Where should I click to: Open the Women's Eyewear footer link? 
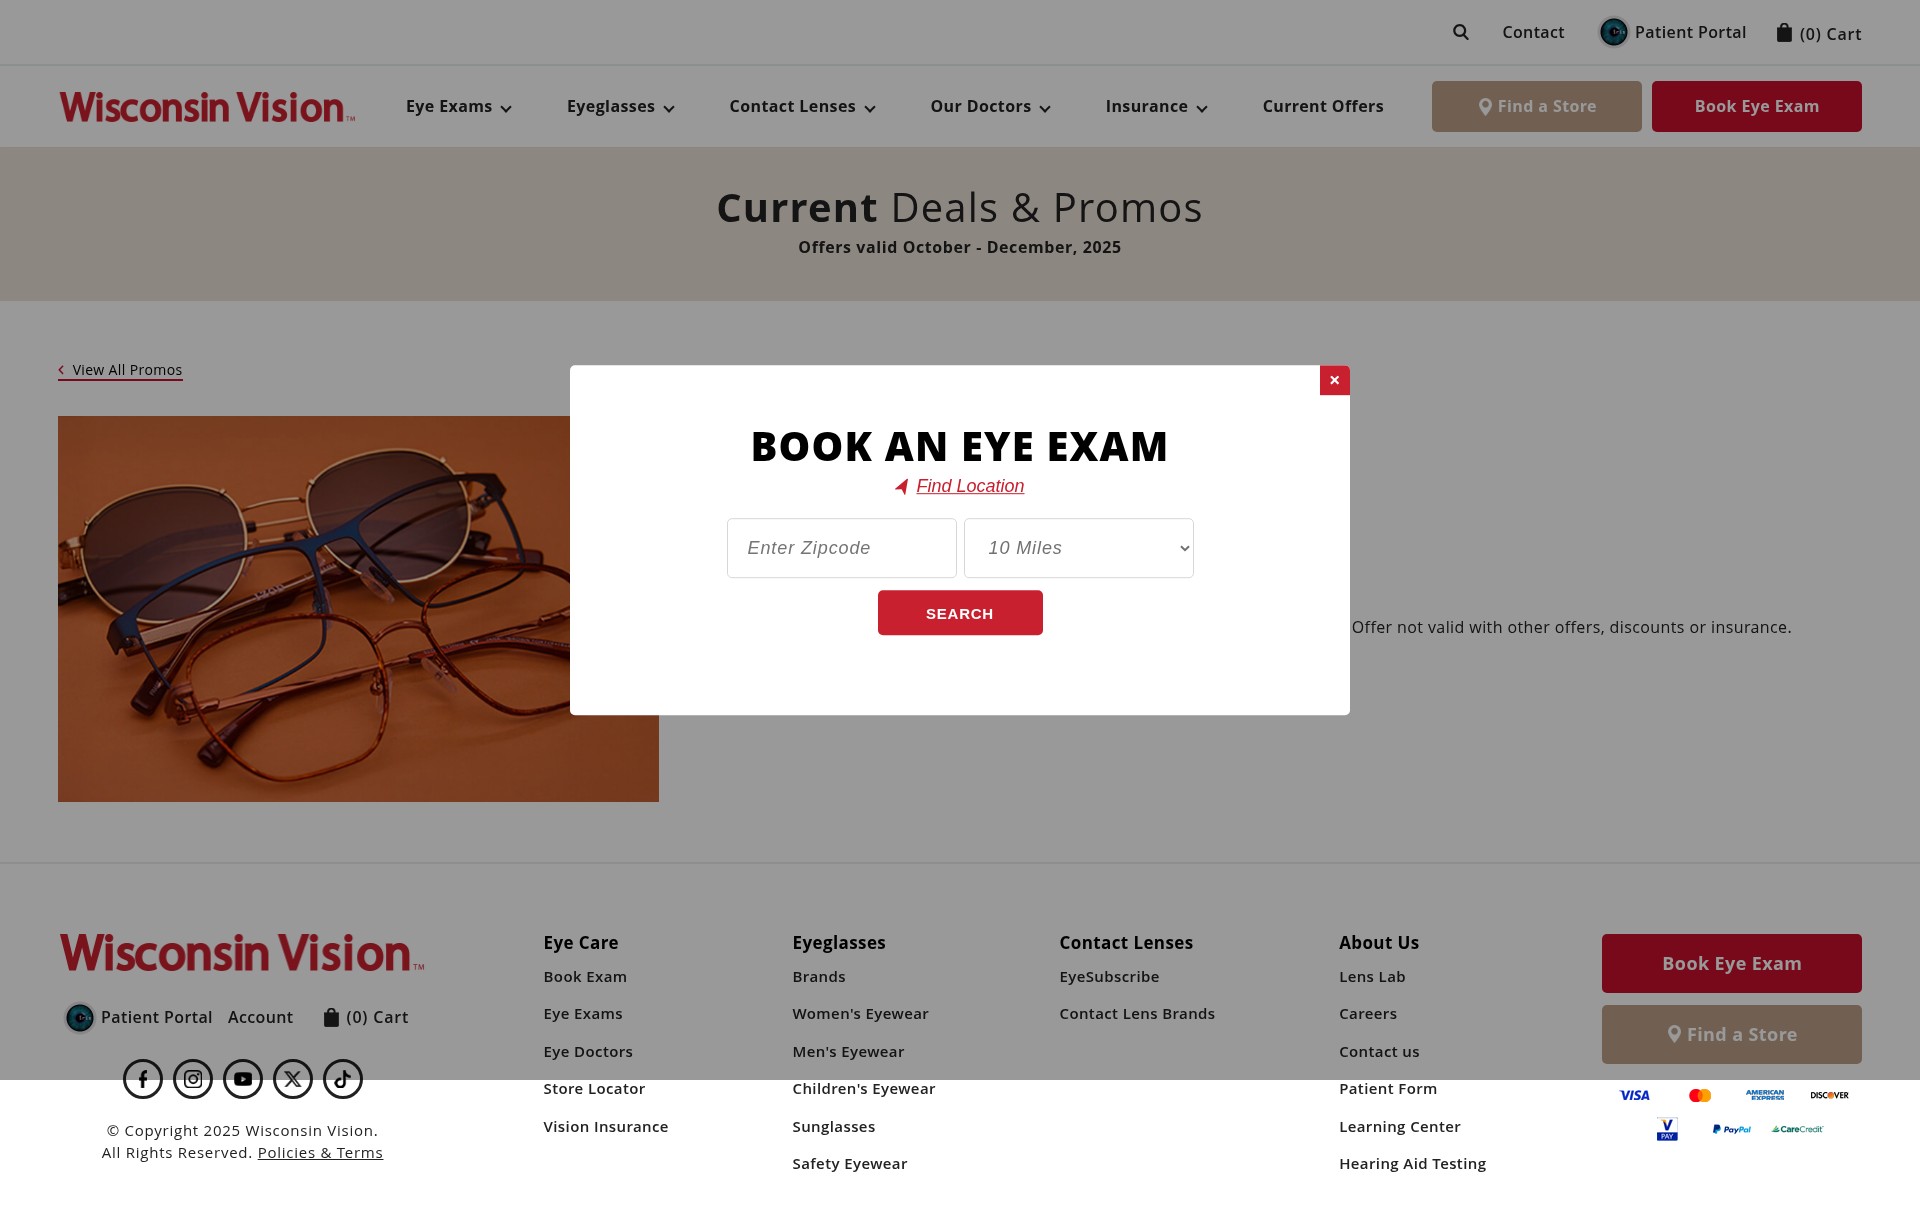tap(860, 1014)
